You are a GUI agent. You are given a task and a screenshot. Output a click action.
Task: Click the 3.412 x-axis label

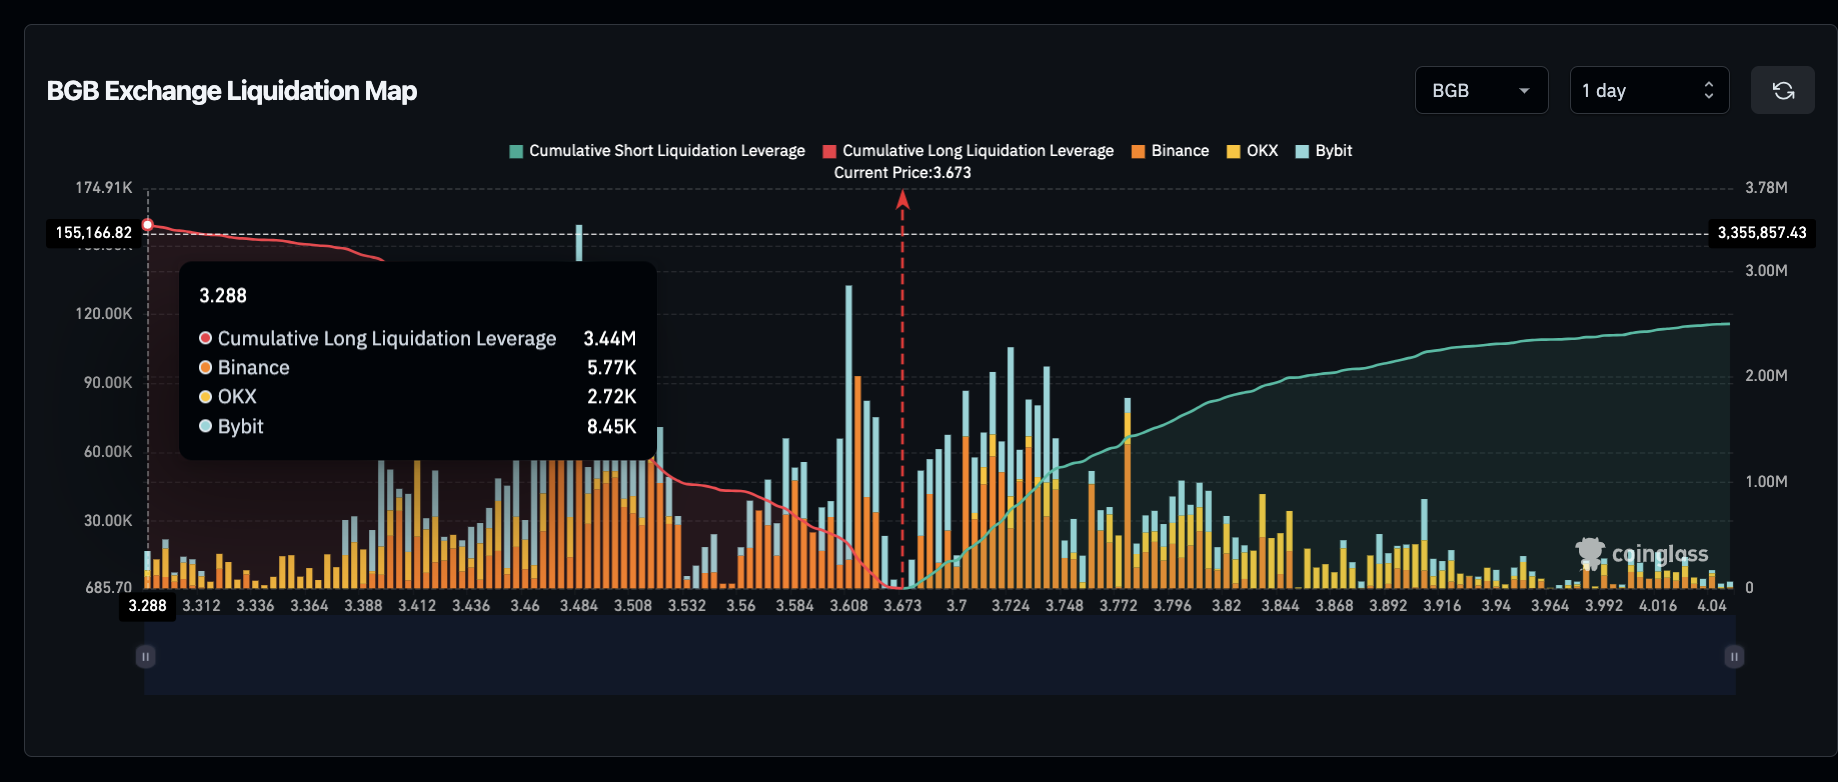(417, 606)
